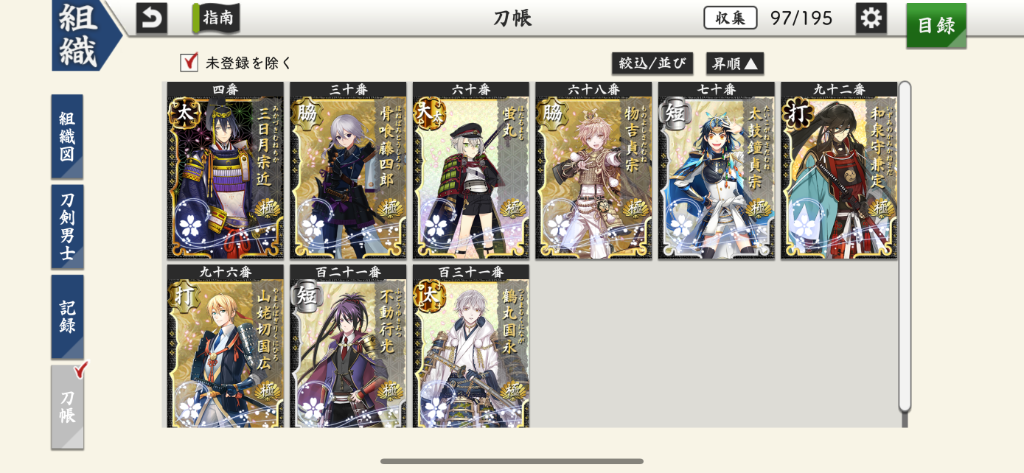Toggle 昇順 ascending sort order

pos(735,63)
